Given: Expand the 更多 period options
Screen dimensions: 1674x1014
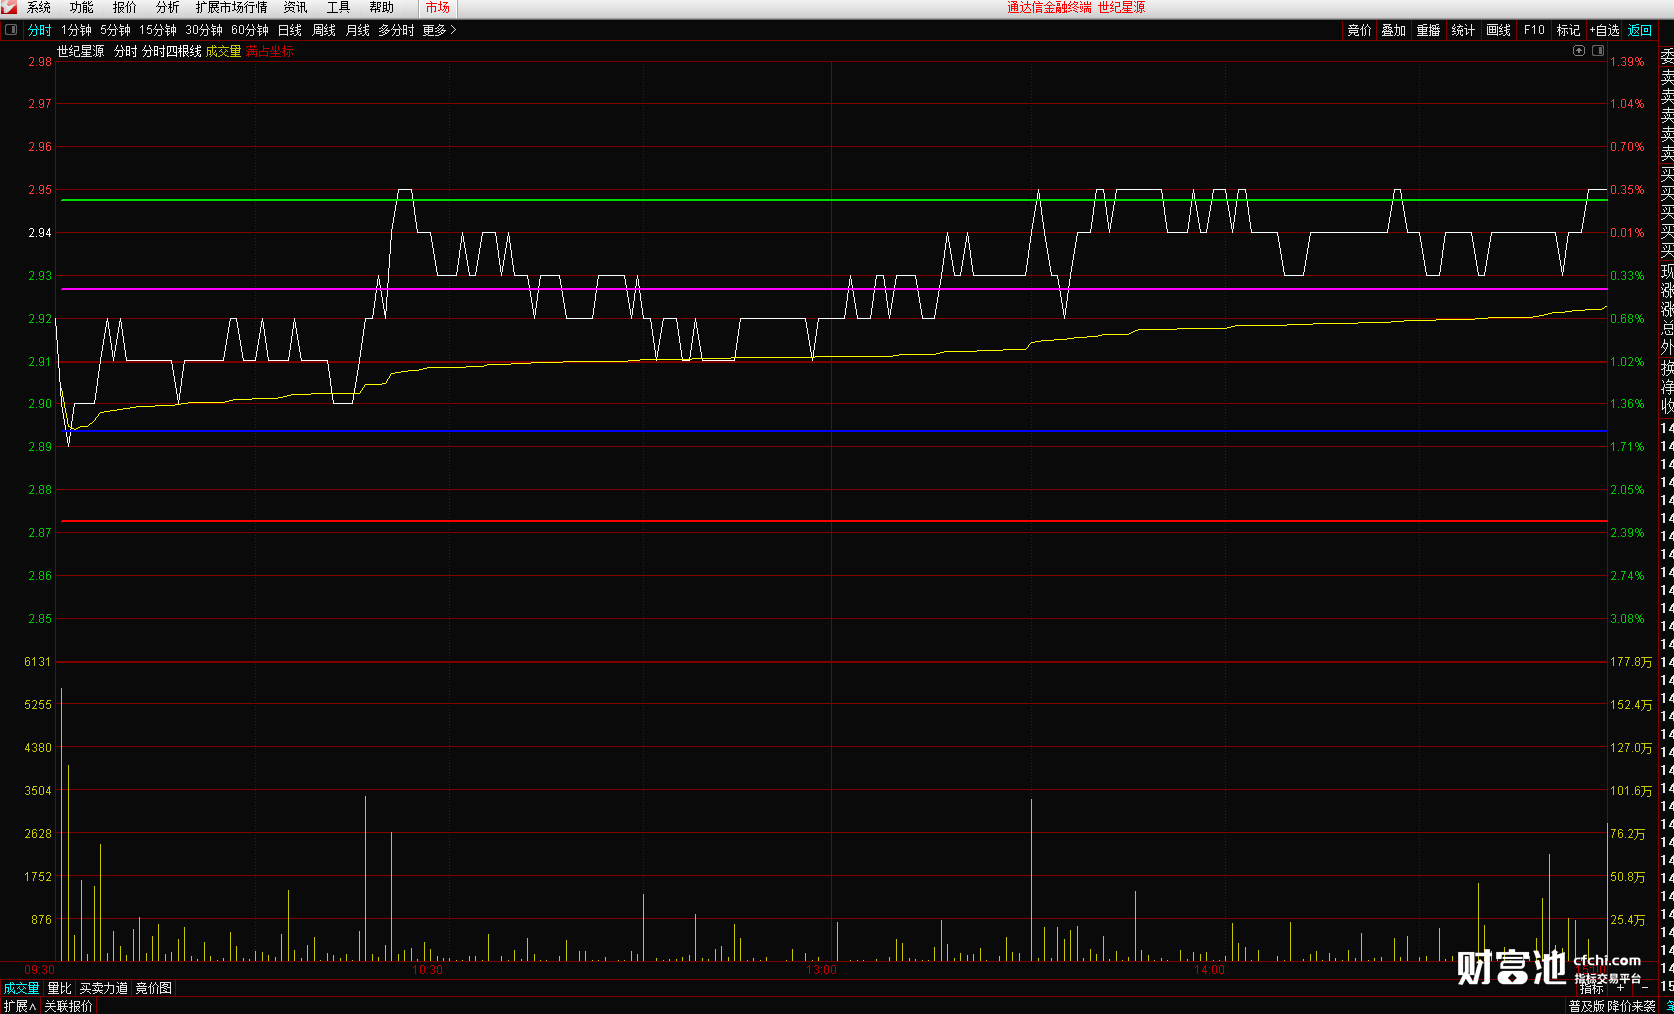Looking at the screenshot, I should pos(439,31).
